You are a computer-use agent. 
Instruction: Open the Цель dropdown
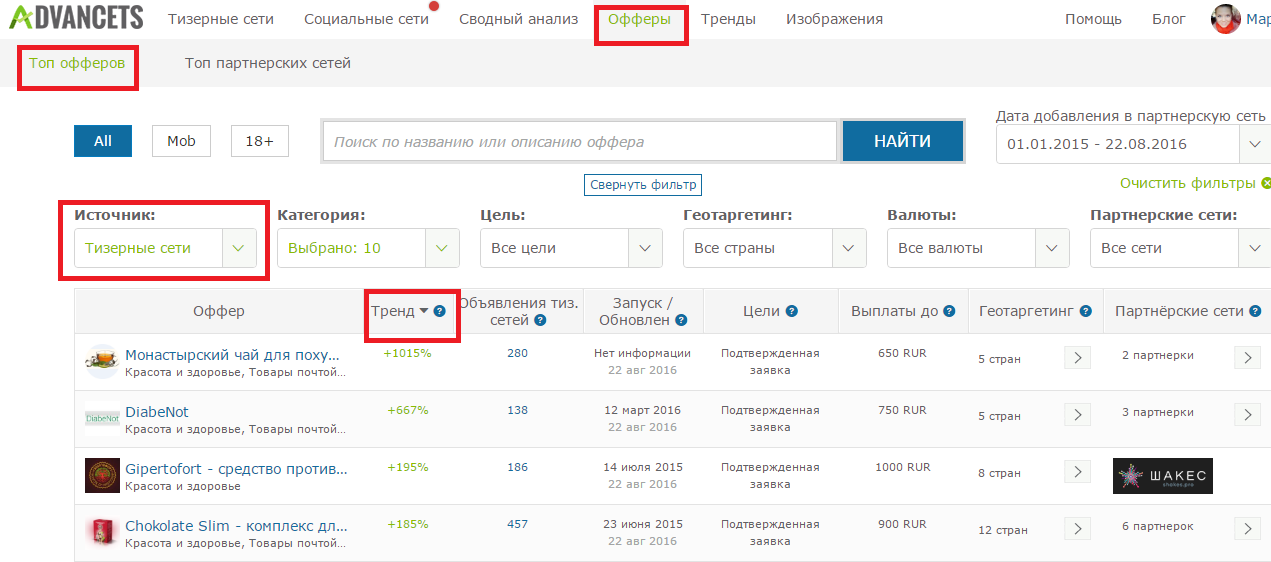tap(571, 248)
